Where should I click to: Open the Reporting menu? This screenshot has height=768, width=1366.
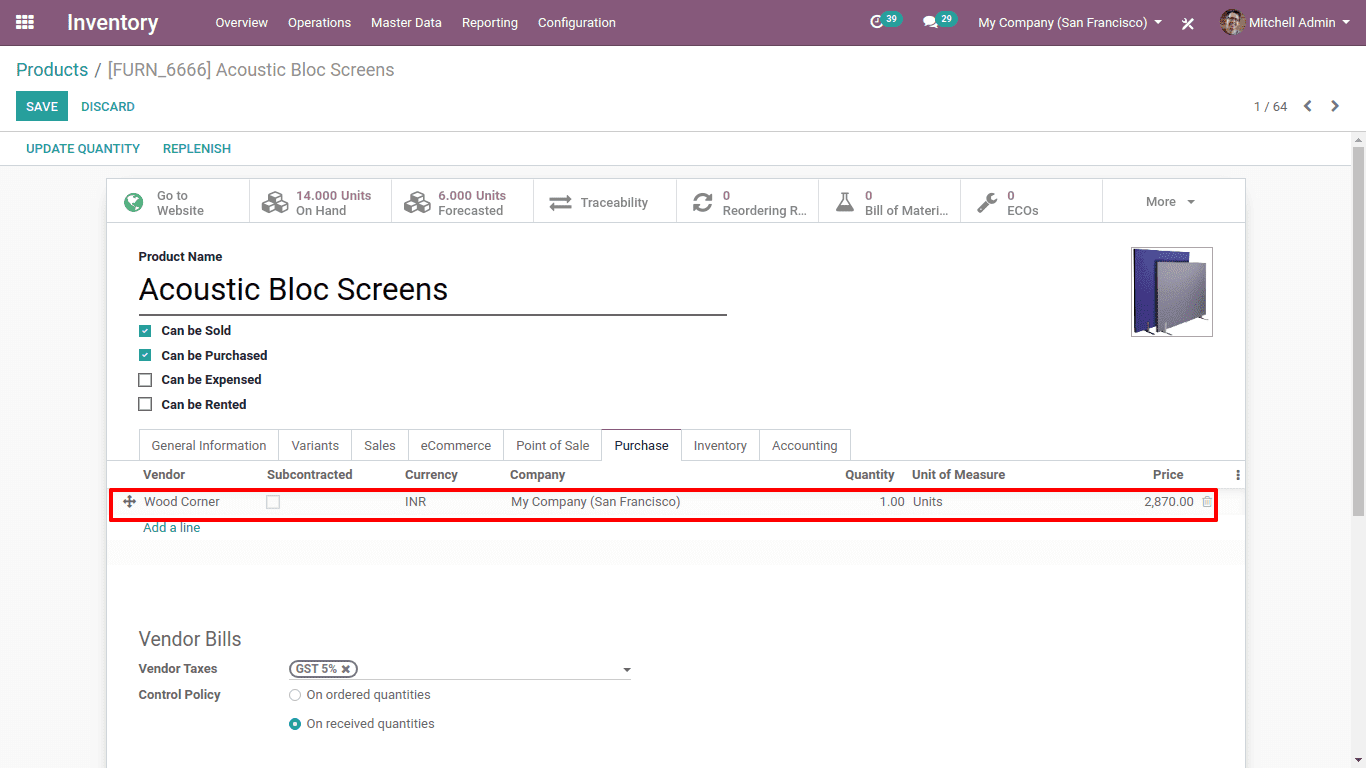[490, 22]
